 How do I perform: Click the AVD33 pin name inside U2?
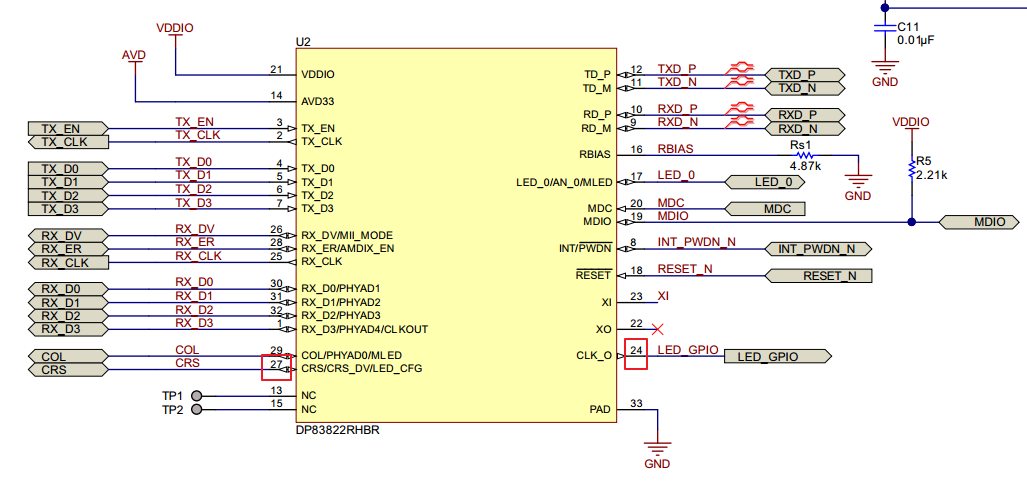(318, 102)
